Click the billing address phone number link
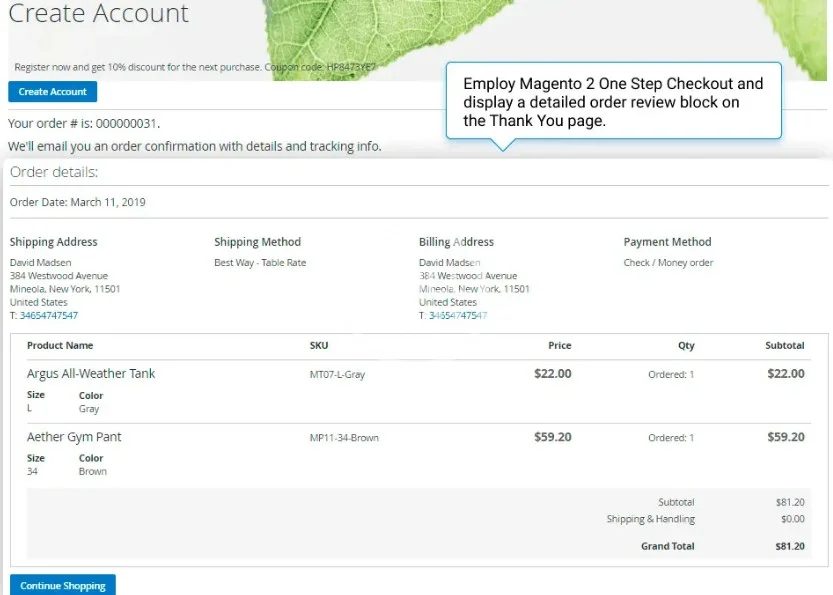833x595 pixels. [x=458, y=316]
